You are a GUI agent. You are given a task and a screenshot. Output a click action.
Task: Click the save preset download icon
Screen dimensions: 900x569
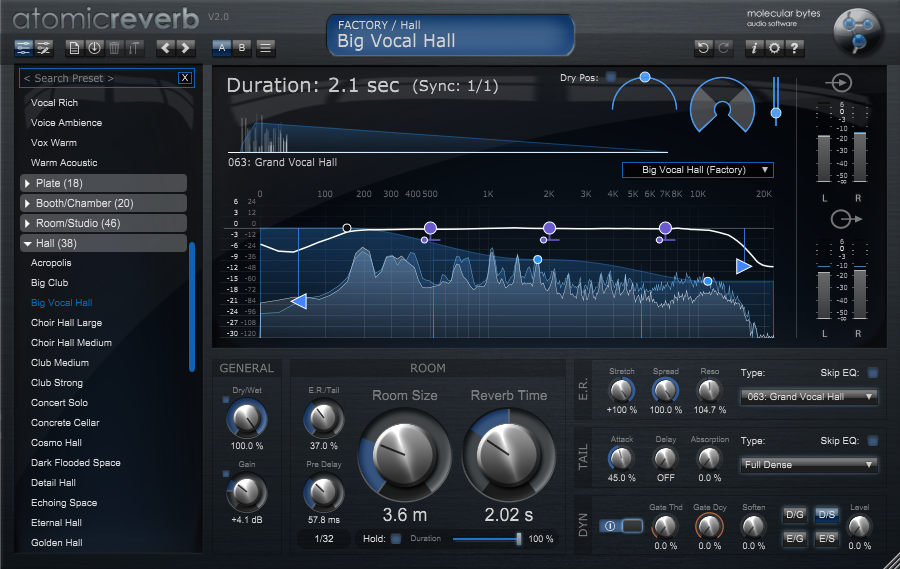[x=94, y=47]
